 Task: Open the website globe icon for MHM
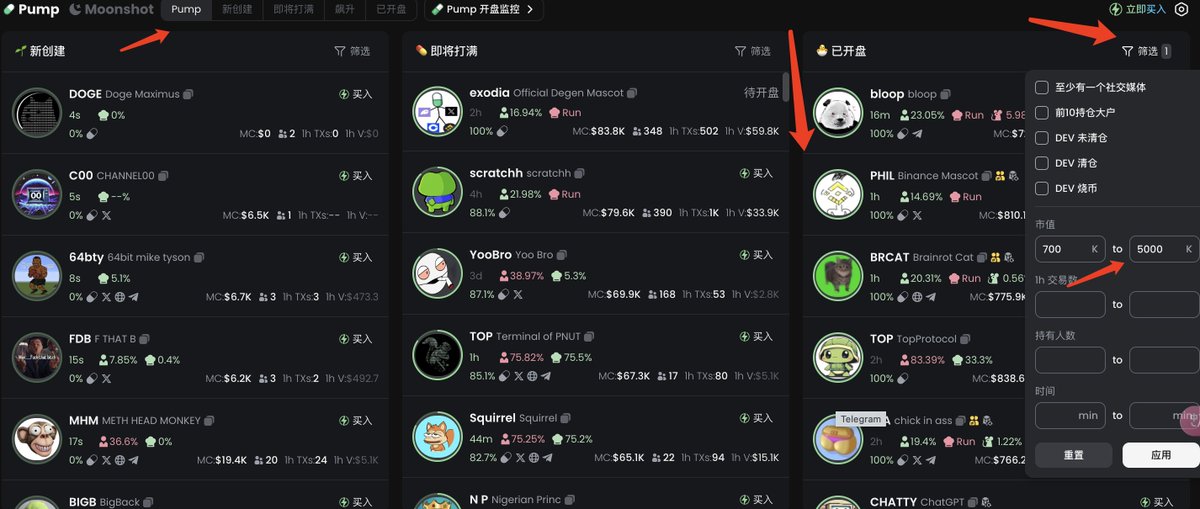tap(120, 460)
